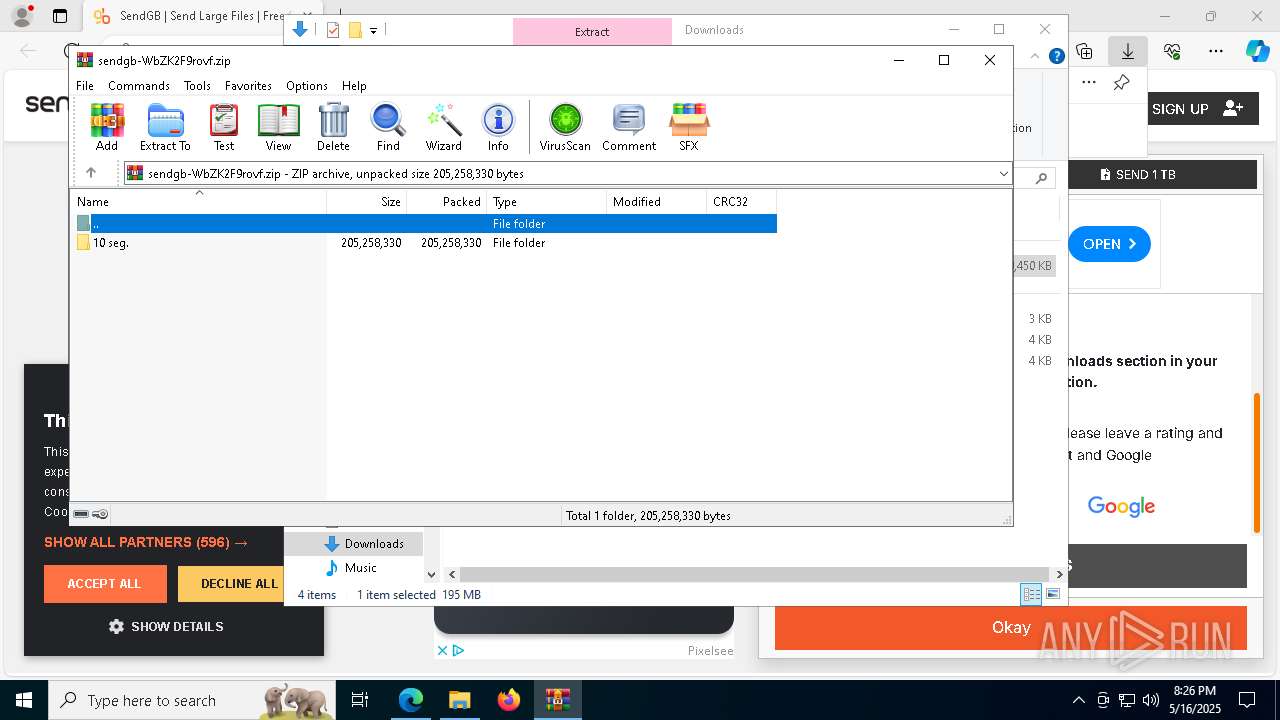Screen dimensions: 1280x720
Task: Open Edge Copilot icon
Action: point(1257,50)
